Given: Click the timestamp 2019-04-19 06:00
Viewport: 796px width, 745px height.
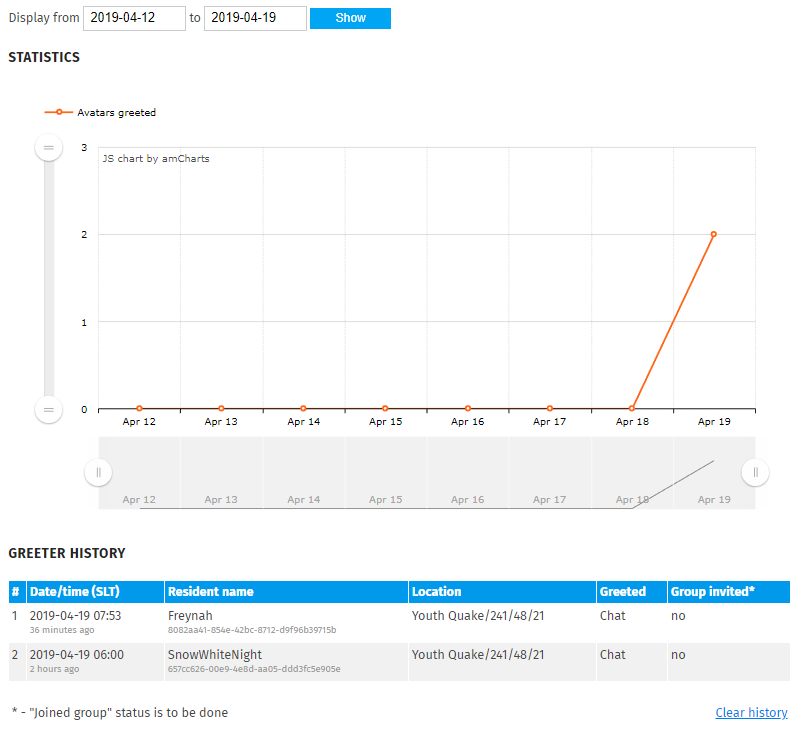Looking at the screenshot, I should (77, 655).
